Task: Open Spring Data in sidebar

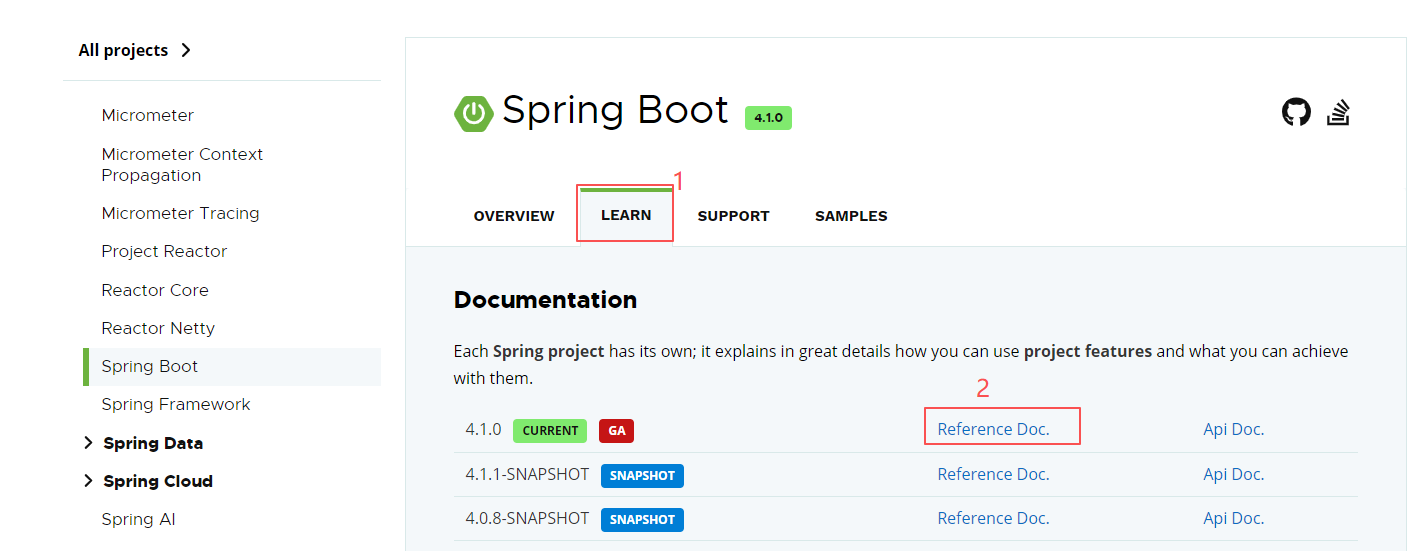Action: (x=153, y=443)
